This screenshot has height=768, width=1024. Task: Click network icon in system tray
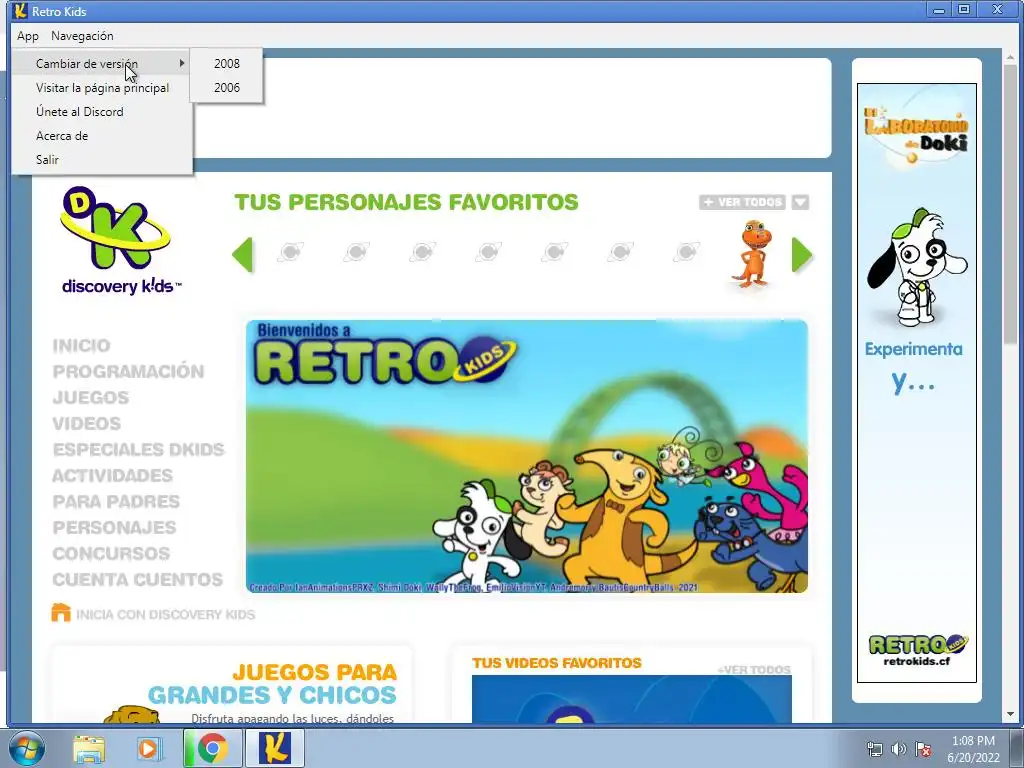coord(874,749)
